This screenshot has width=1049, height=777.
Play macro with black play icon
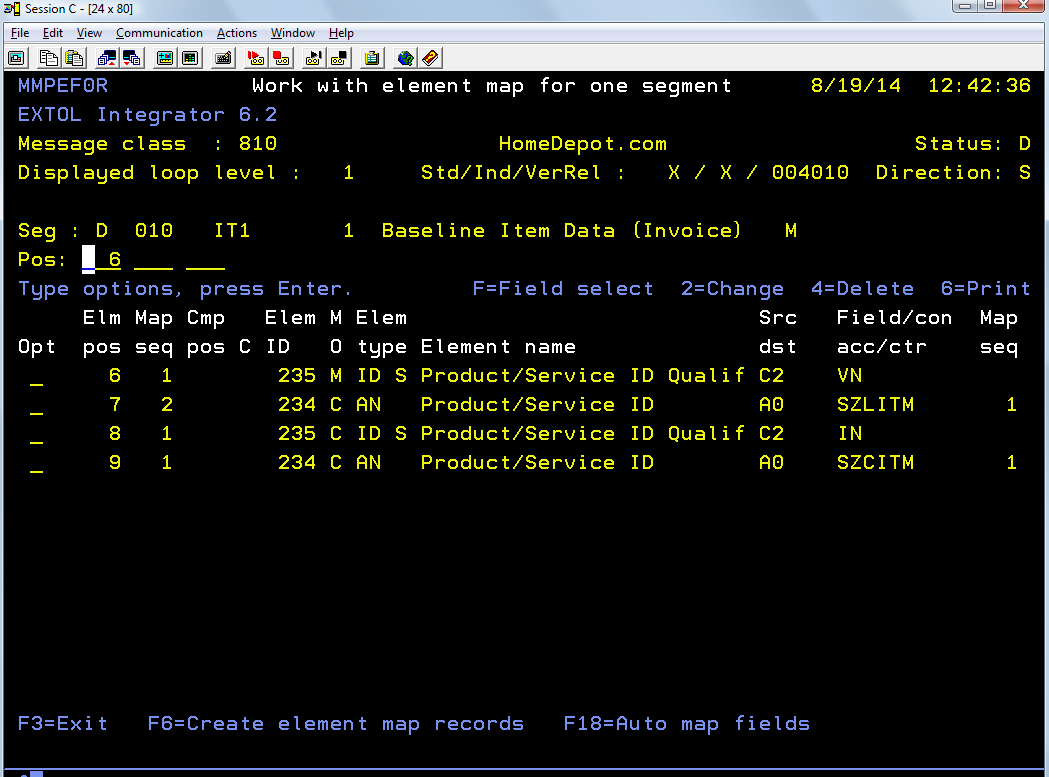[313, 58]
